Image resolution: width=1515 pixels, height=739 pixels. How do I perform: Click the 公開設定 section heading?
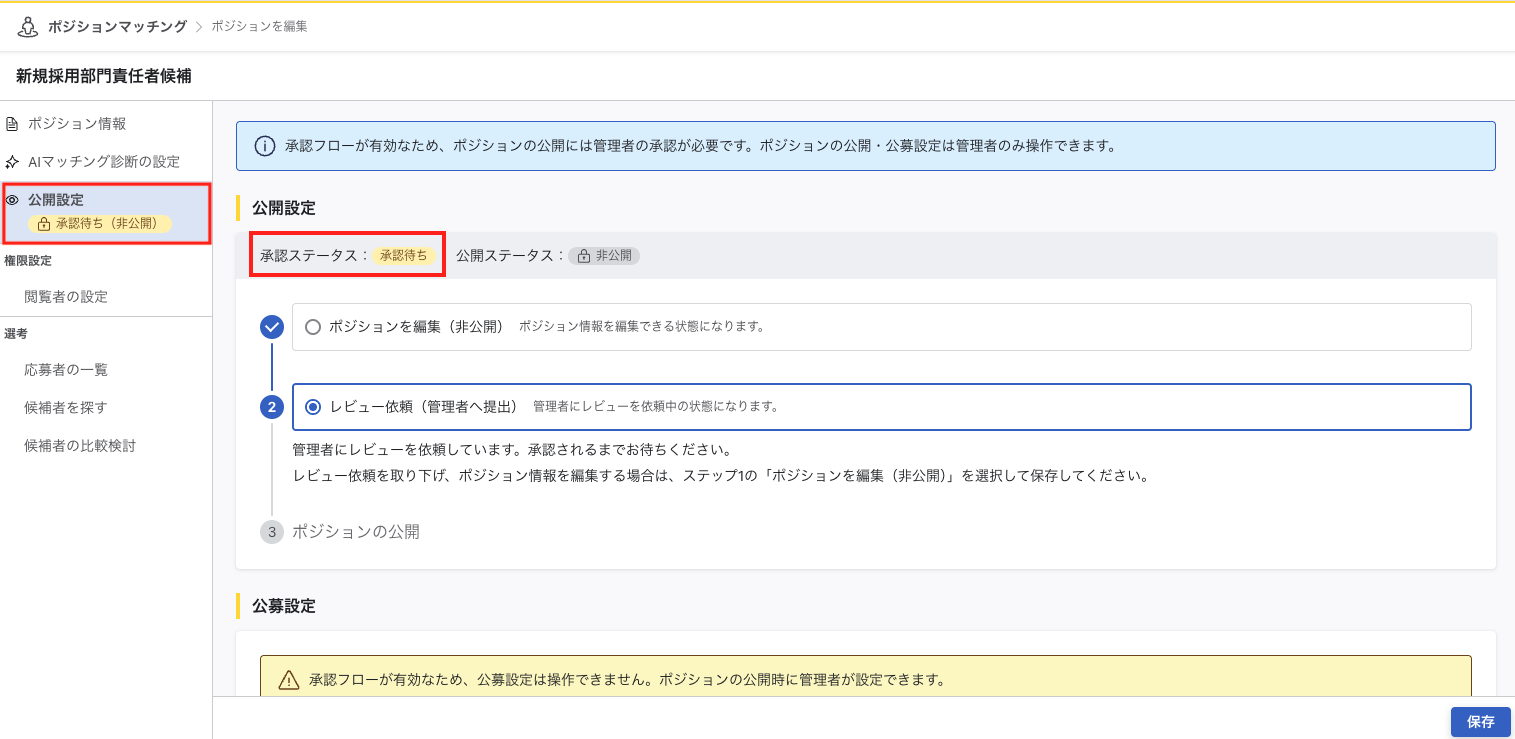tap(284, 208)
